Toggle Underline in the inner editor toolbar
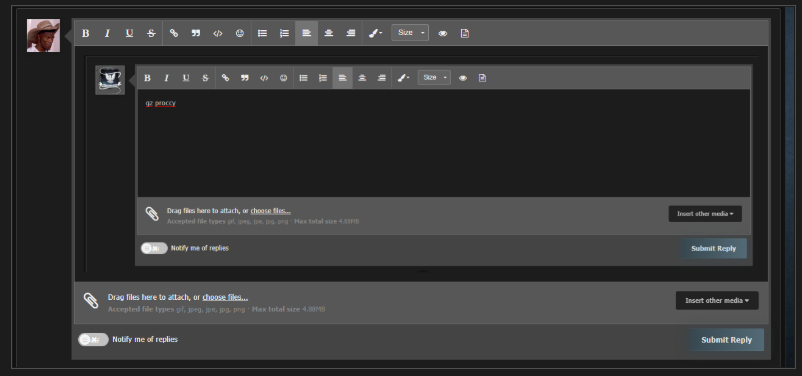This screenshot has height=376, width=802. click(x=186, y=78)
